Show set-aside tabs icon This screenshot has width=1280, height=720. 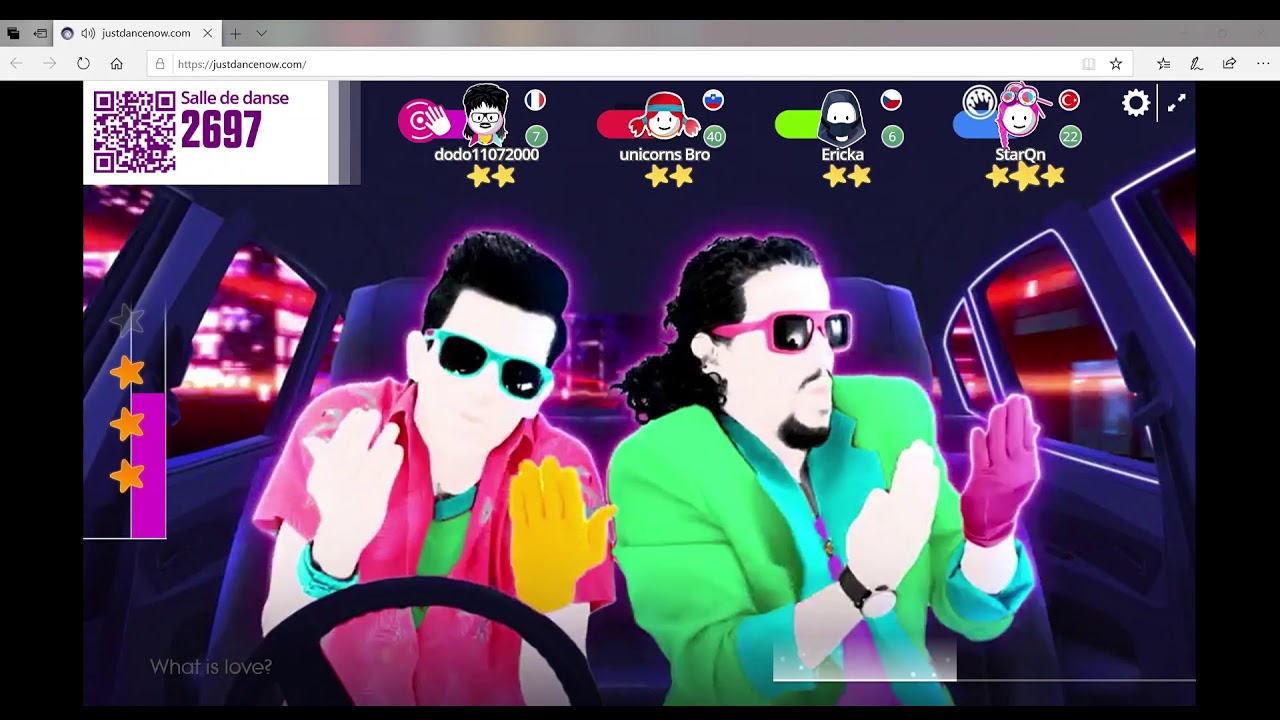pyautogui.click(x=14, y=33)
